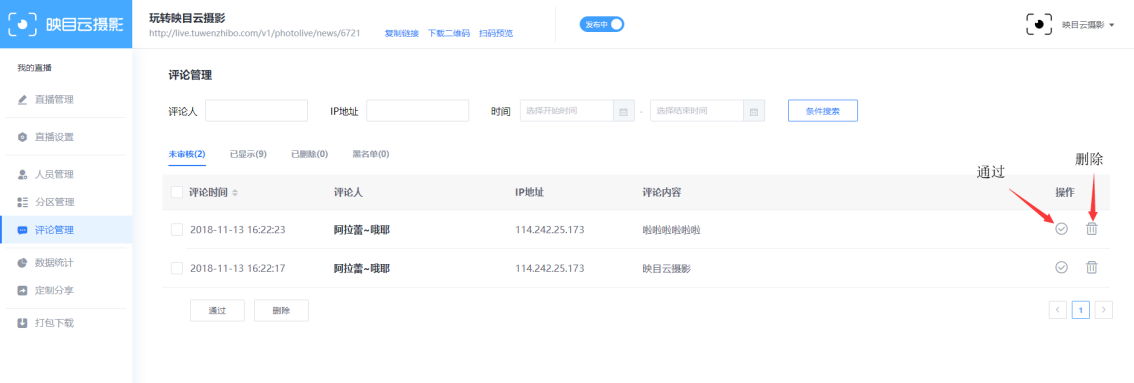Go to next page arrow
The width and height of the screenshot is (1134, 383).
click(1104, 310)
